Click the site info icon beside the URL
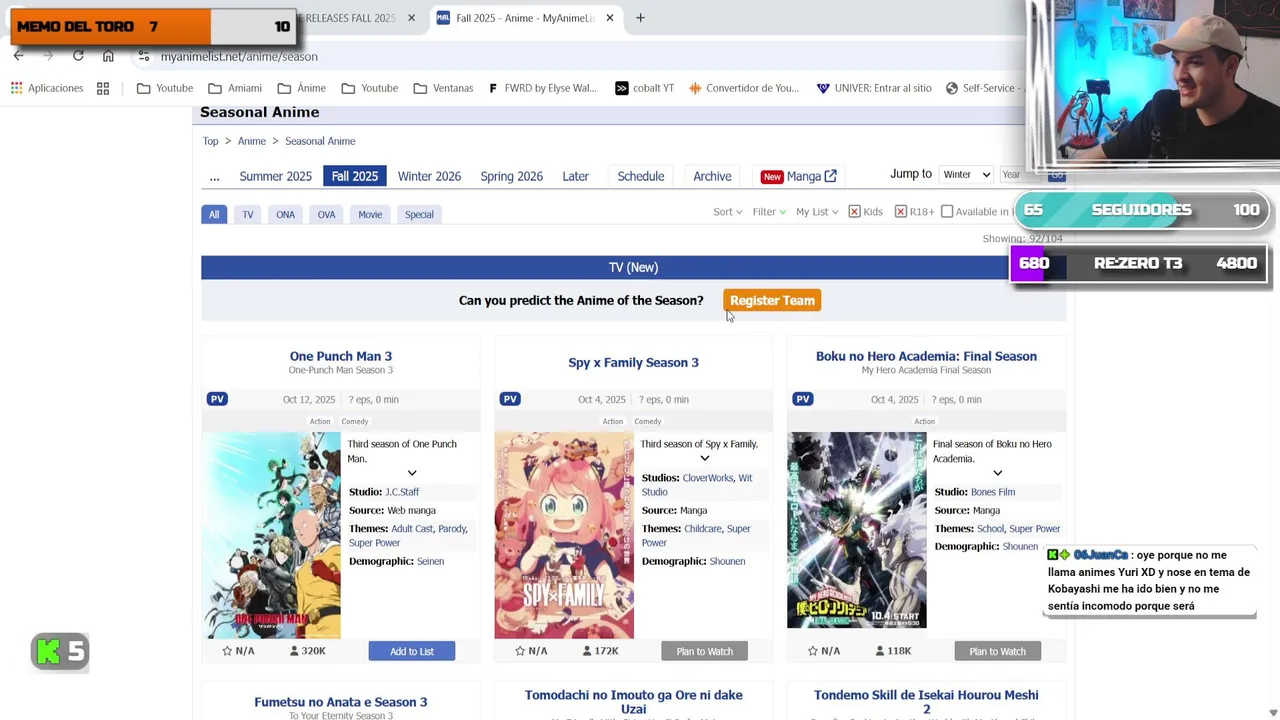 pos(144,56)
